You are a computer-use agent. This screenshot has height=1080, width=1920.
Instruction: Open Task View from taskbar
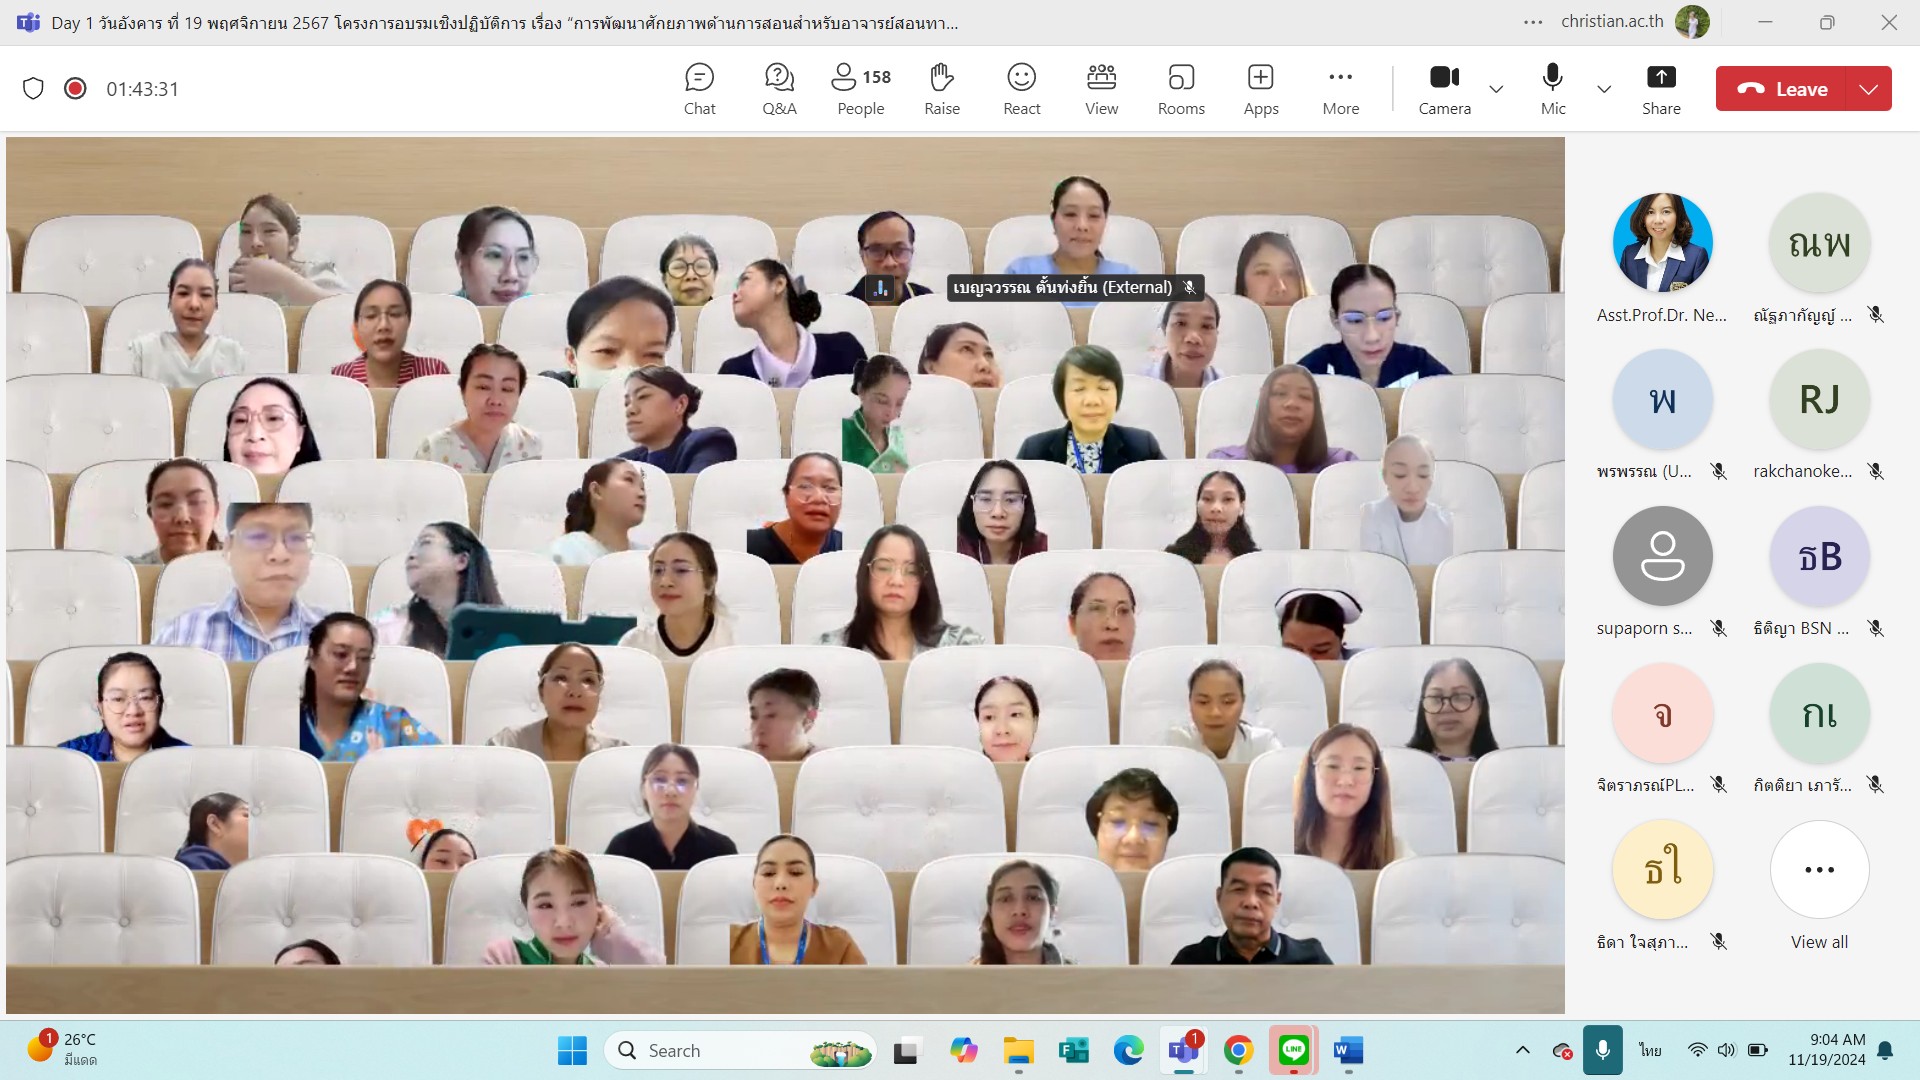pyautogui.click(x=906, y=1050)
